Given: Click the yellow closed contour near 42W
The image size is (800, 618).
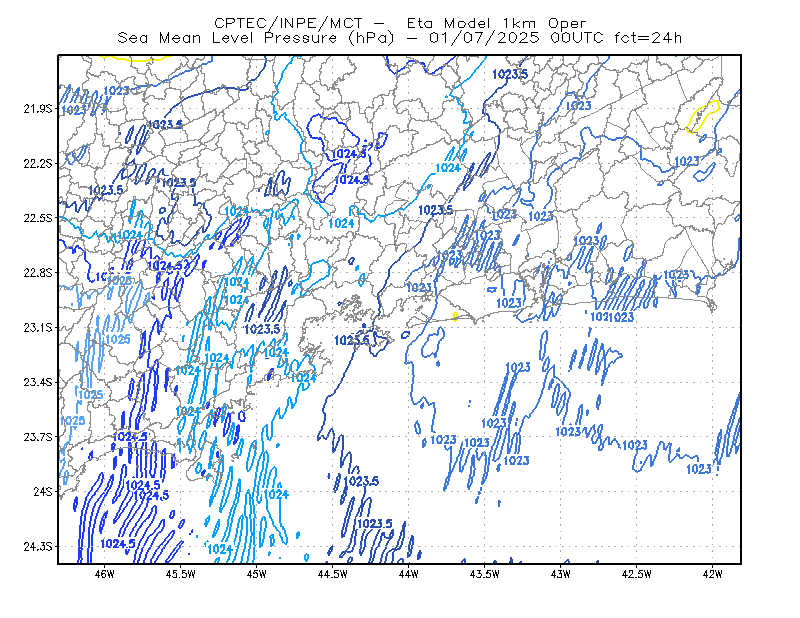Looking at the screenshot, I should 703,116.
